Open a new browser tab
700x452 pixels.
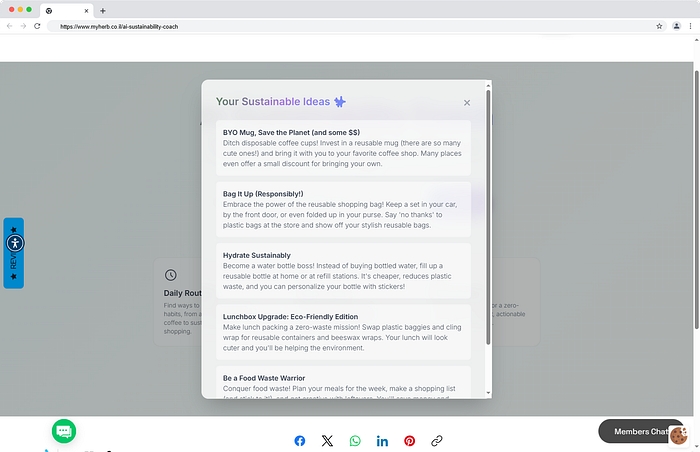[x=103, y=10]
